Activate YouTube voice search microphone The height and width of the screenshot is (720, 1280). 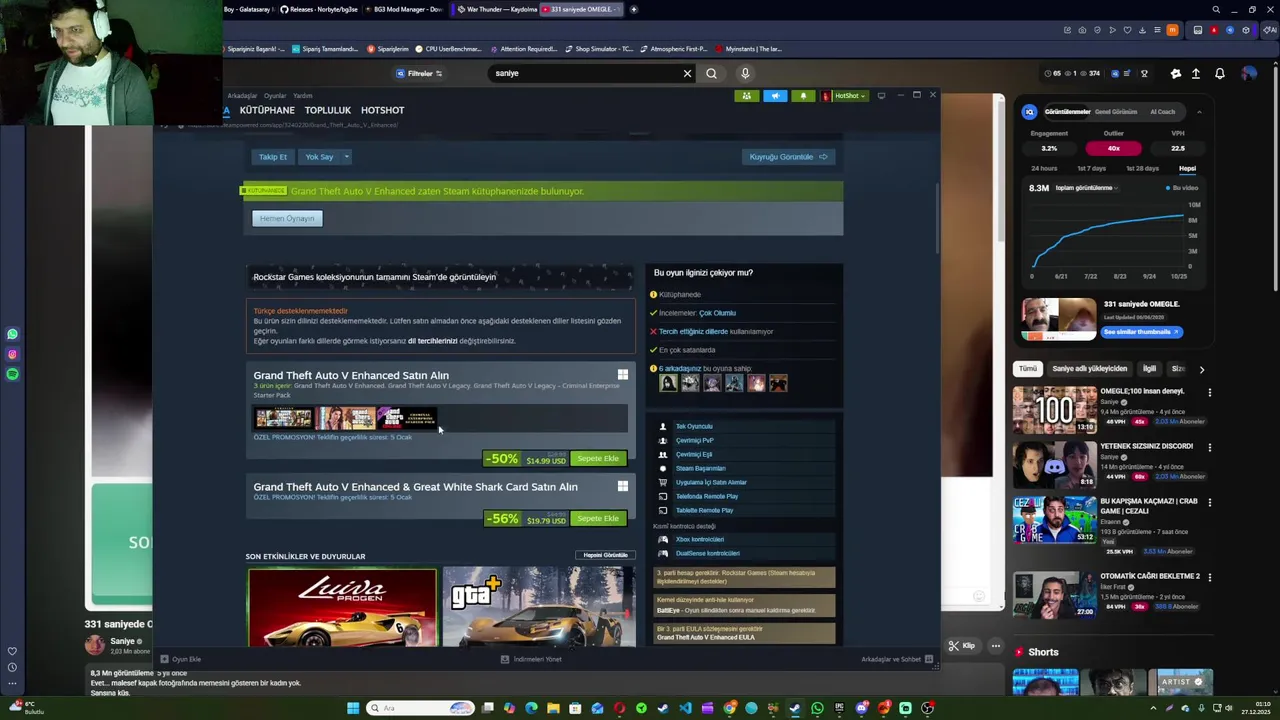pyautogui.click(x=745, y=73)
